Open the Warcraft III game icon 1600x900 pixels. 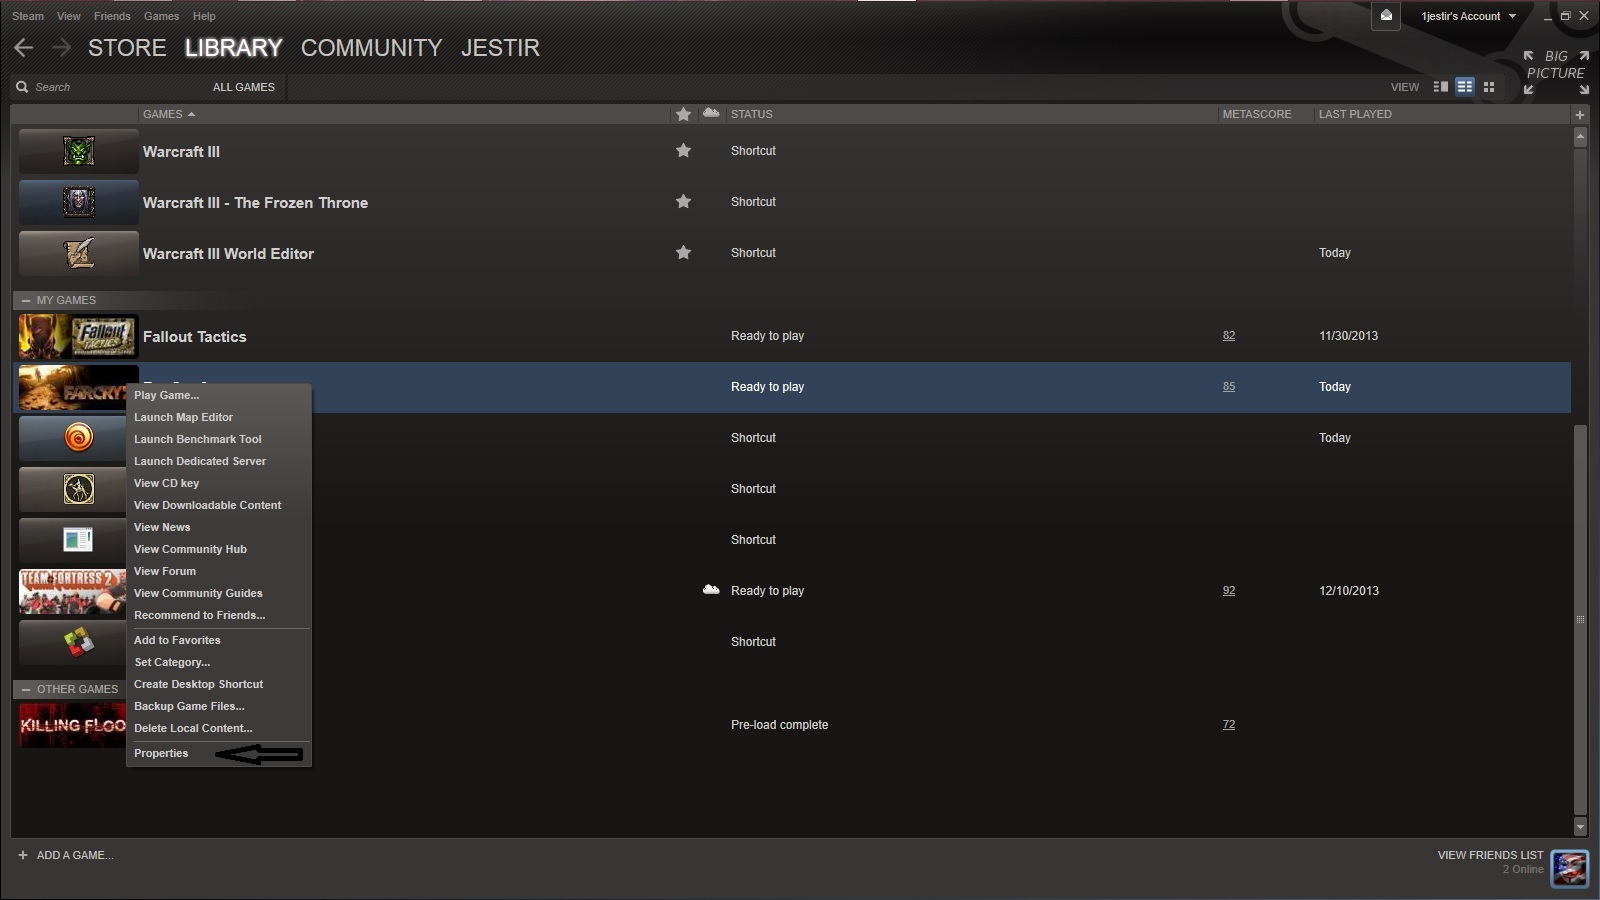(79, 151)
